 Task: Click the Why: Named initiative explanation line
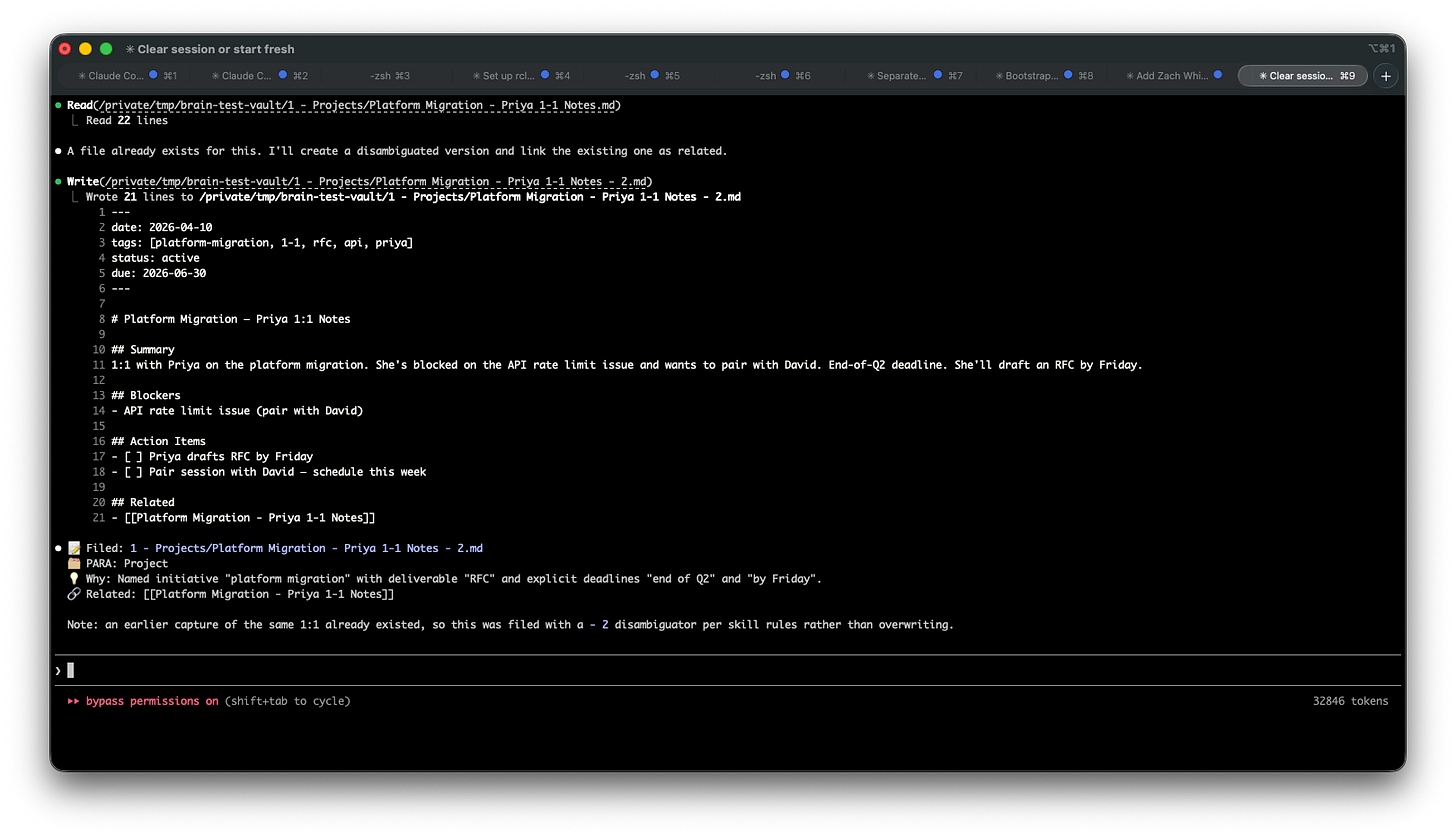(454, 579)
